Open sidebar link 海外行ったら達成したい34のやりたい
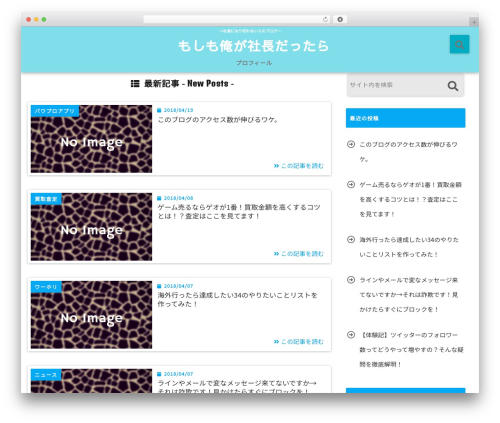Viewport: 500px width, 423px height. tap(409, 247)
